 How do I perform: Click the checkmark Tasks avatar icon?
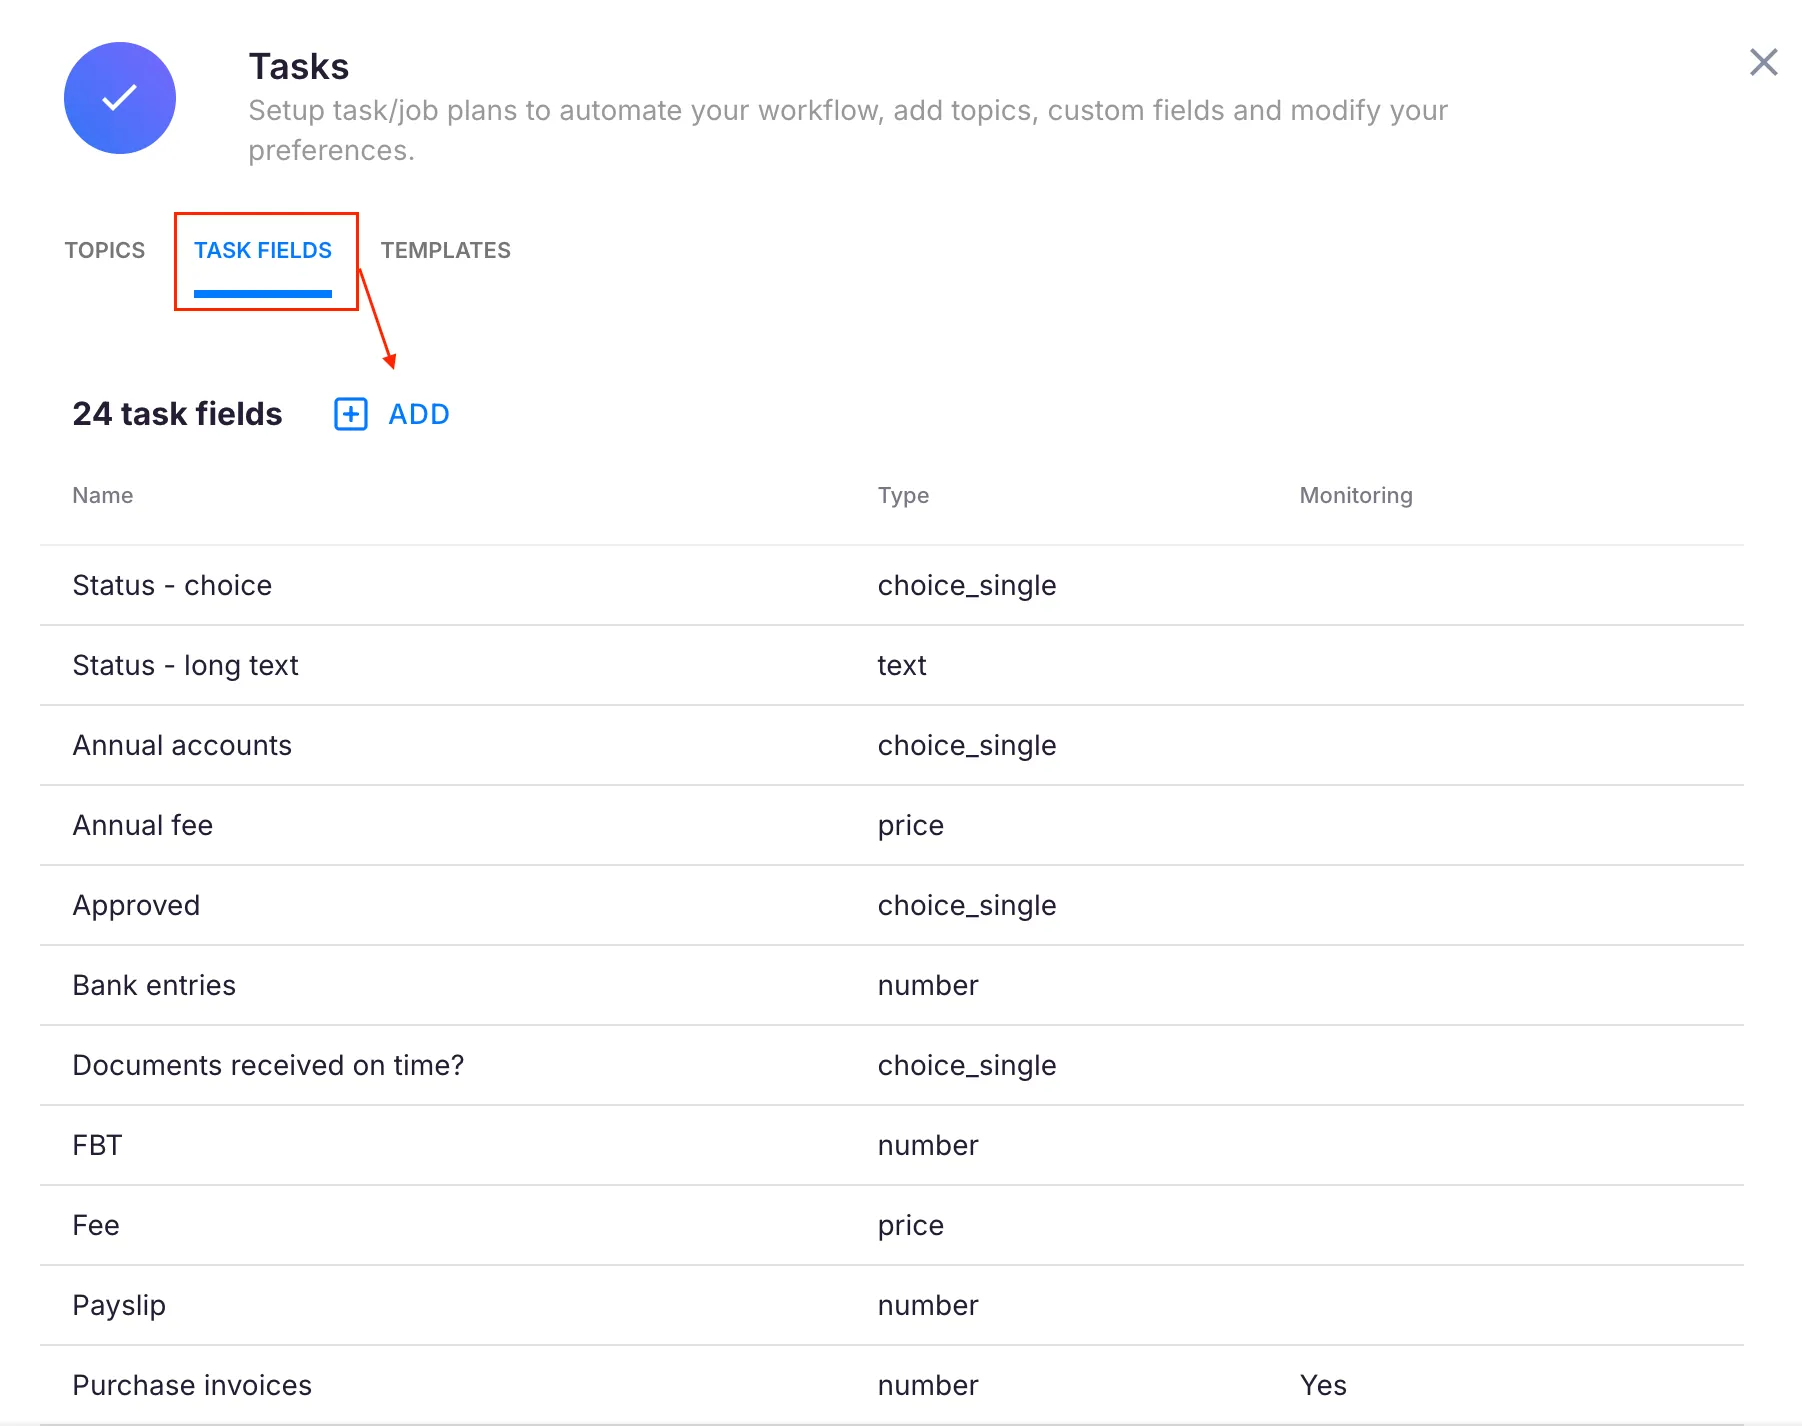119,97
